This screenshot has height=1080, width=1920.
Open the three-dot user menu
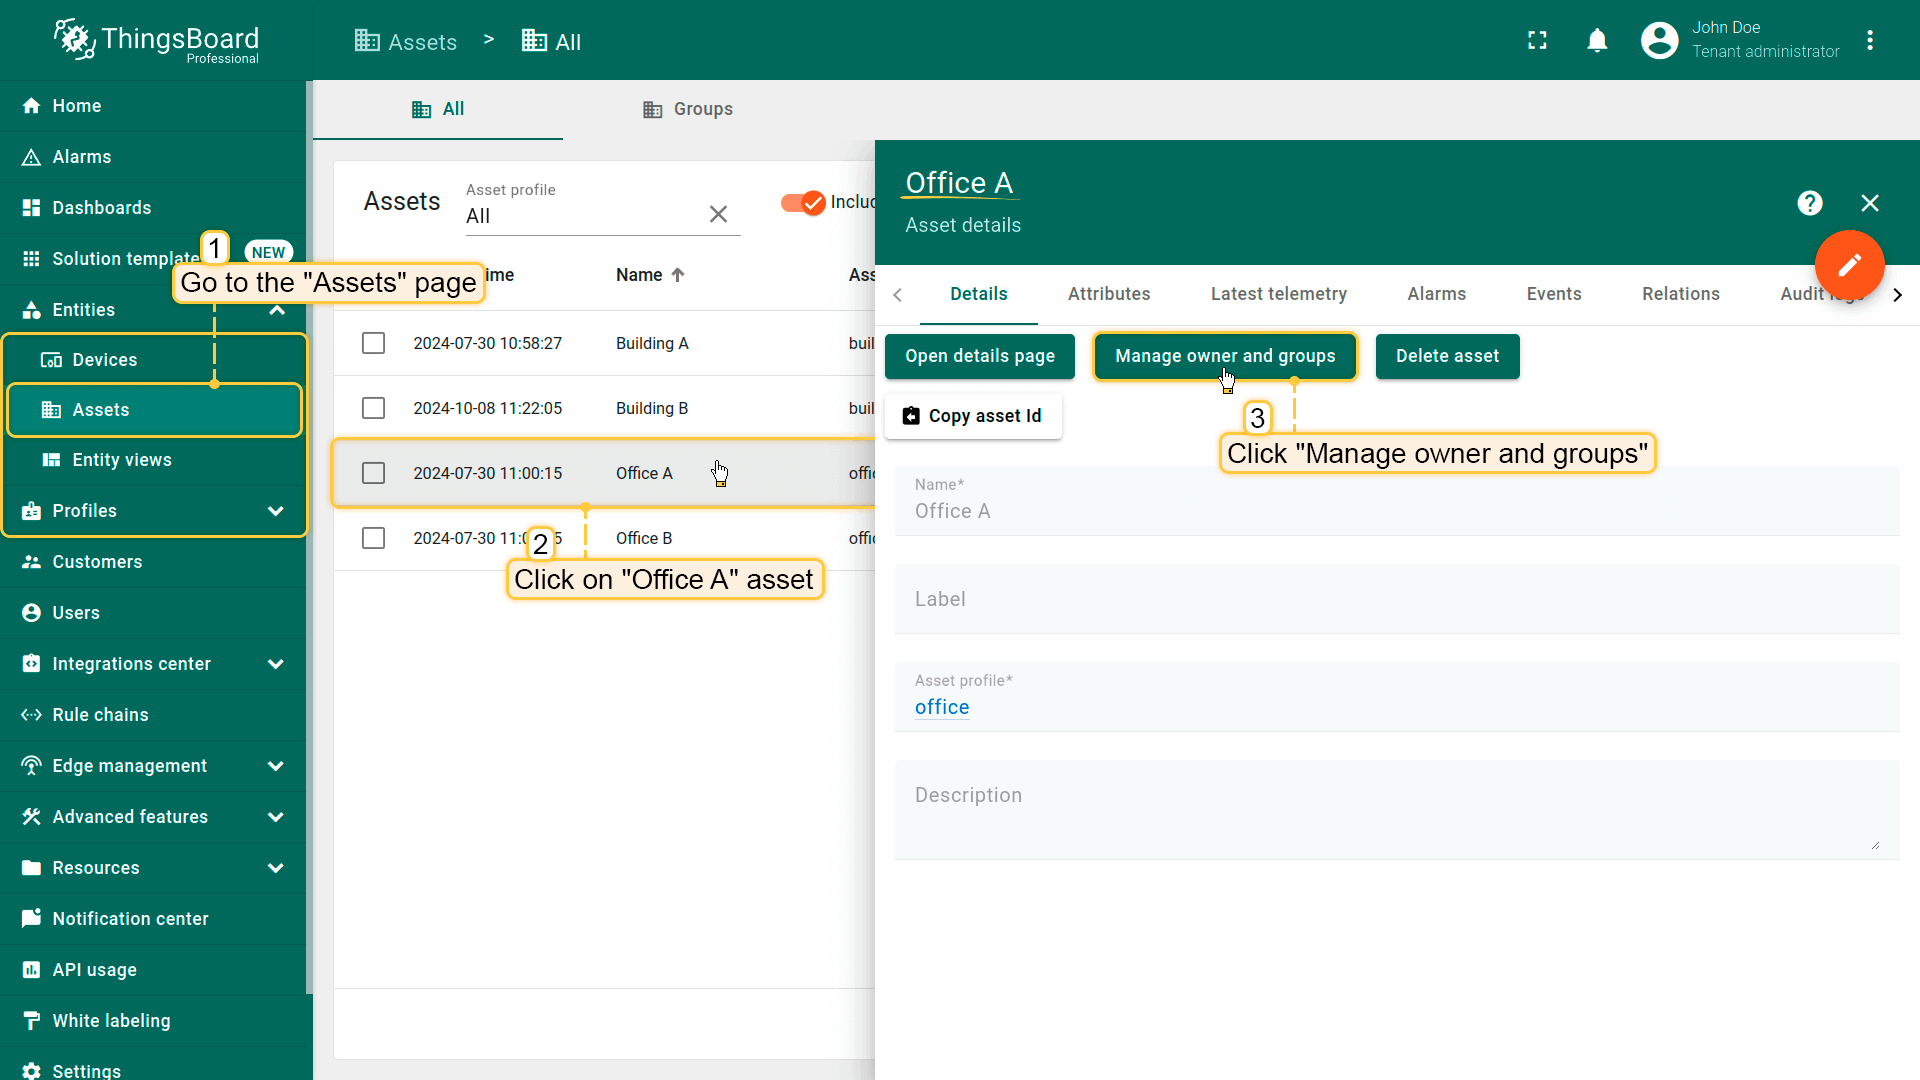click(x=1870, y=40)
